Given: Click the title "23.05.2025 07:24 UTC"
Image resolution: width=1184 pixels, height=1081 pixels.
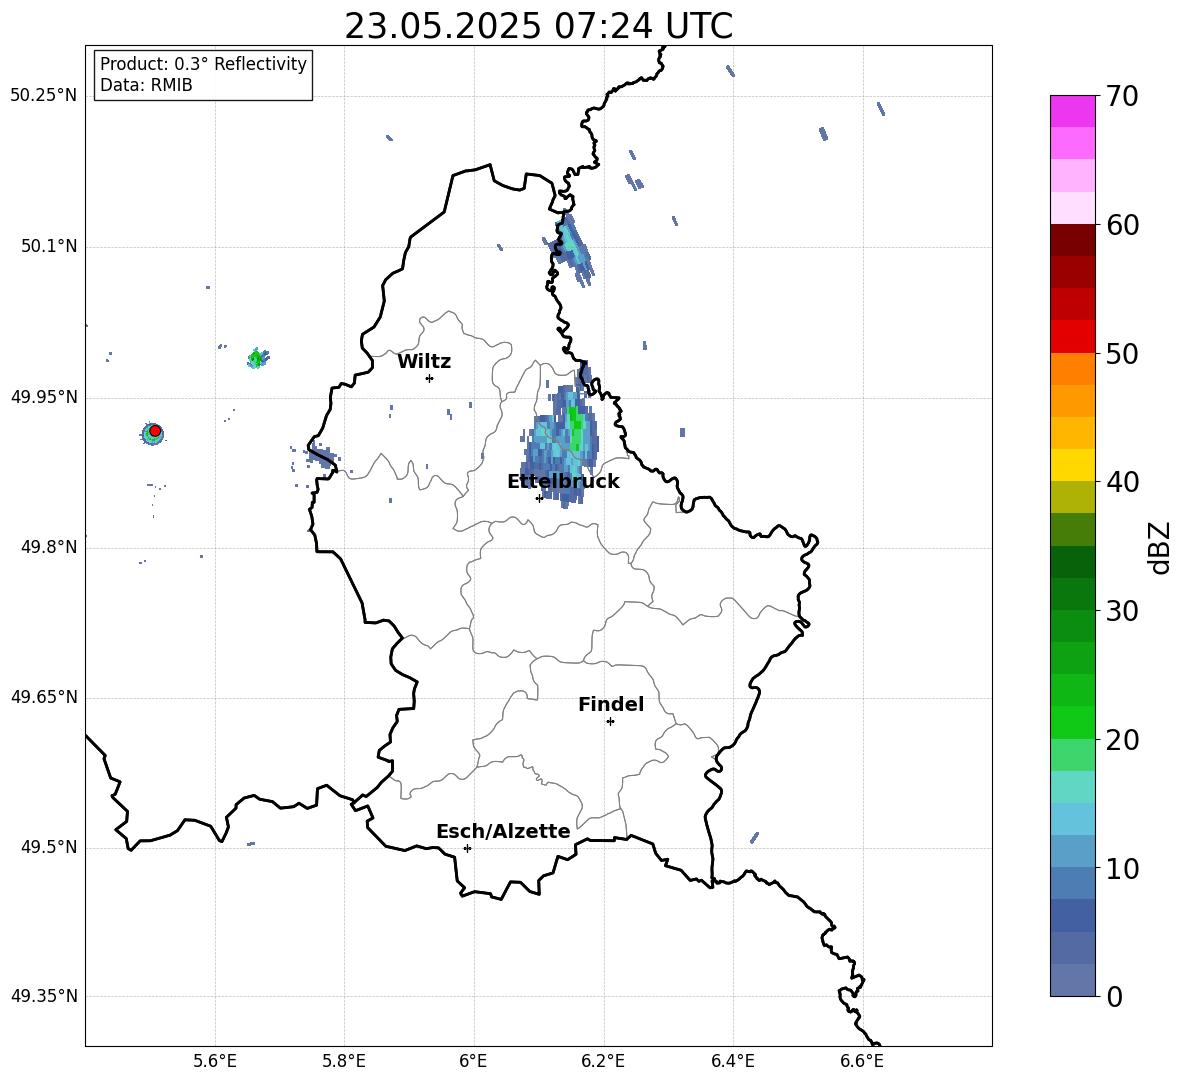Looking at the screenshot, I should [538, 26].
